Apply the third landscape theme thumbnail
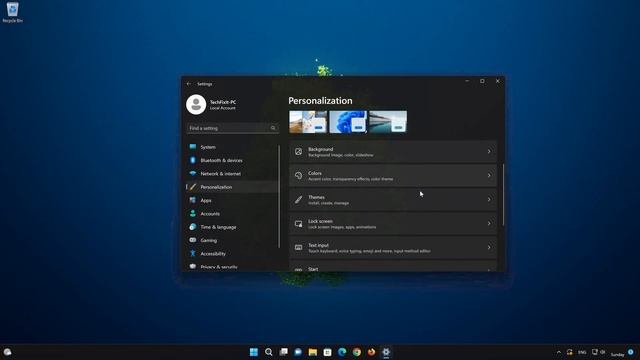Screen dimensions: 640x360 [x=388, y=122]
